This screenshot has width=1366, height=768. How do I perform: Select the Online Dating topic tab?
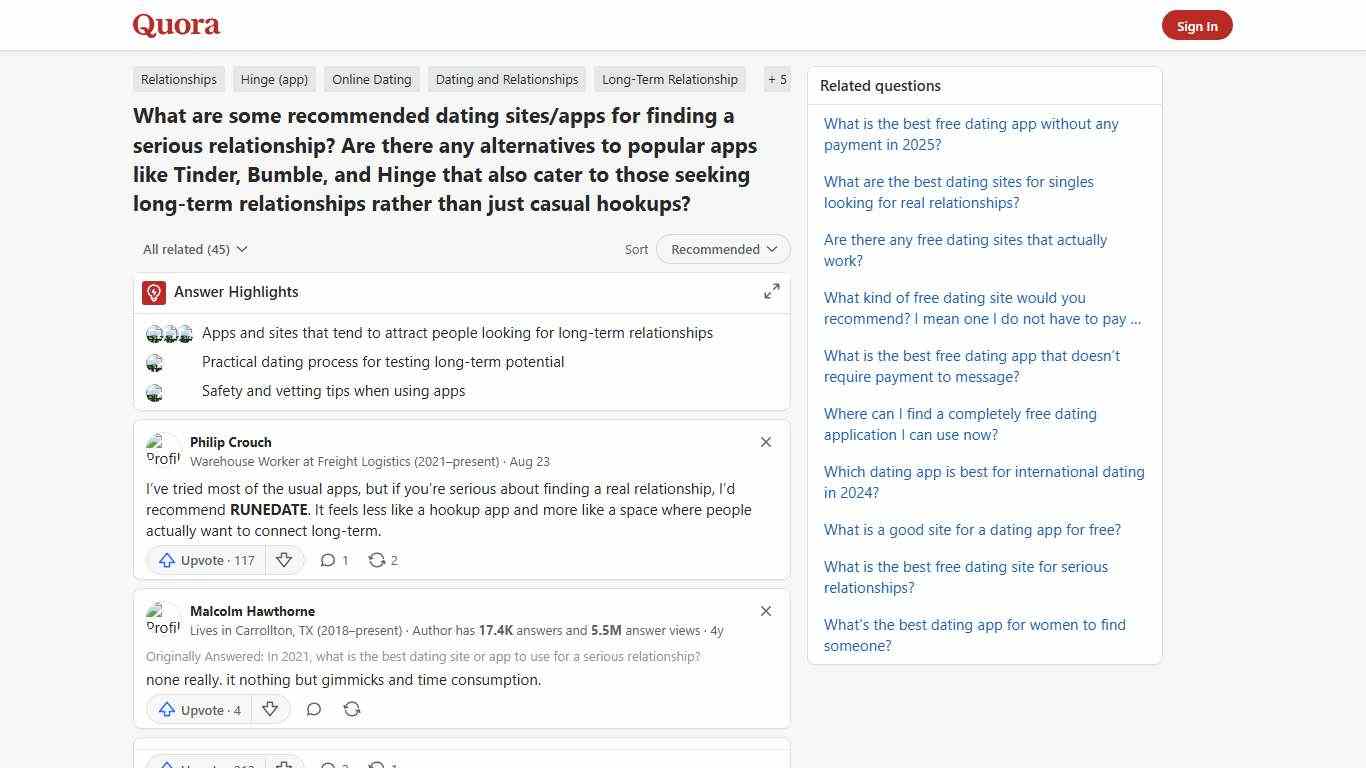371,79
